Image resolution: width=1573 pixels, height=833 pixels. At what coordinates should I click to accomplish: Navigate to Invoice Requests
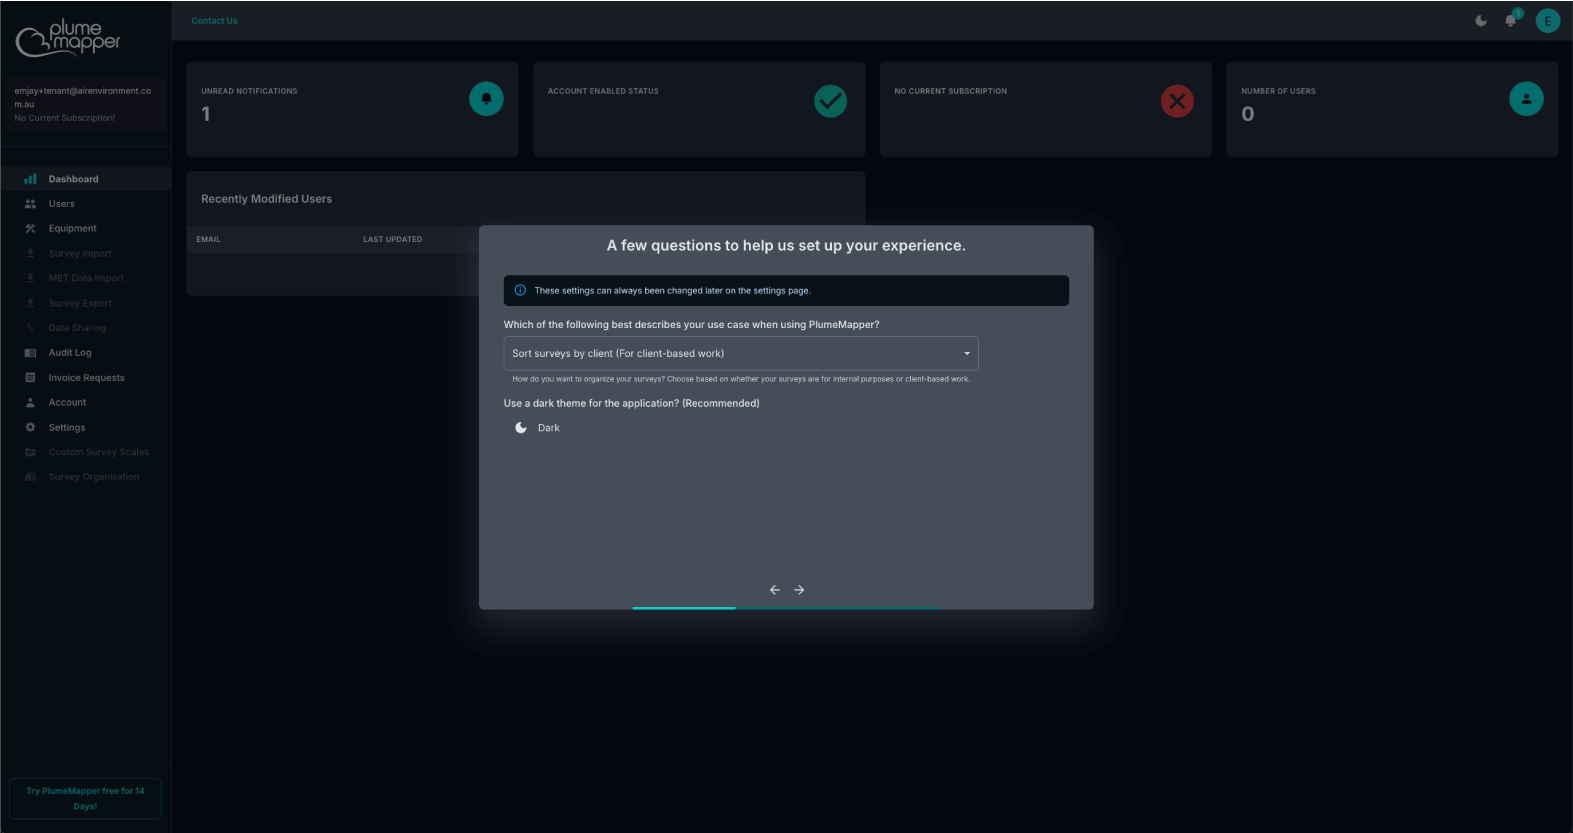click(x=86, y=378)
